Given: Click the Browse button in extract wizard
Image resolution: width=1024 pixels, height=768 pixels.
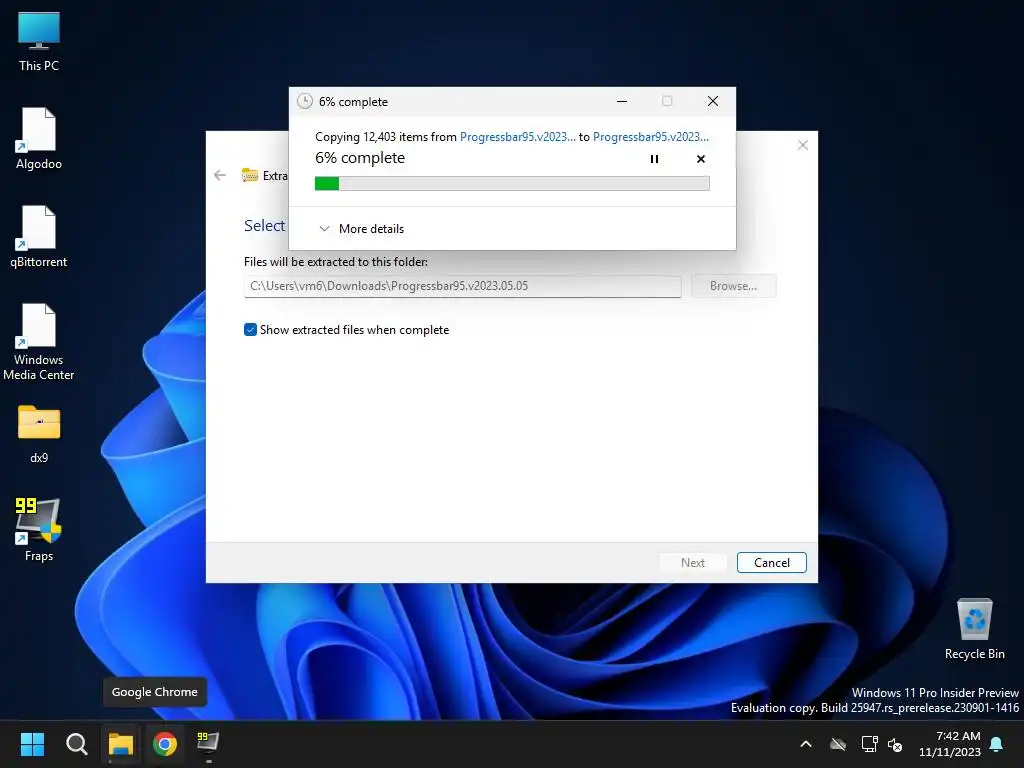Looking at the screenshot, I should point(733,286).
